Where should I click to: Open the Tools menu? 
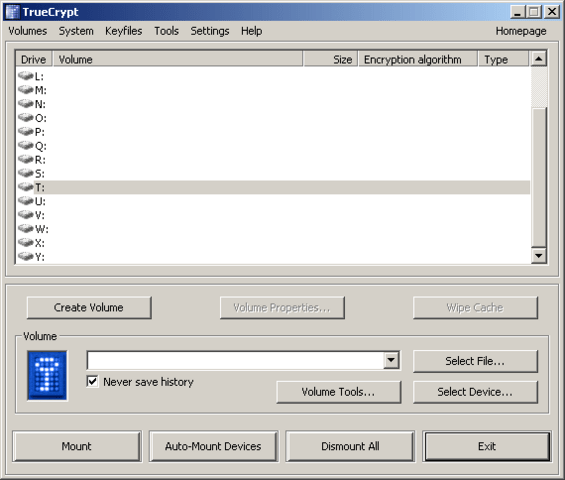[x=166, y=31]
